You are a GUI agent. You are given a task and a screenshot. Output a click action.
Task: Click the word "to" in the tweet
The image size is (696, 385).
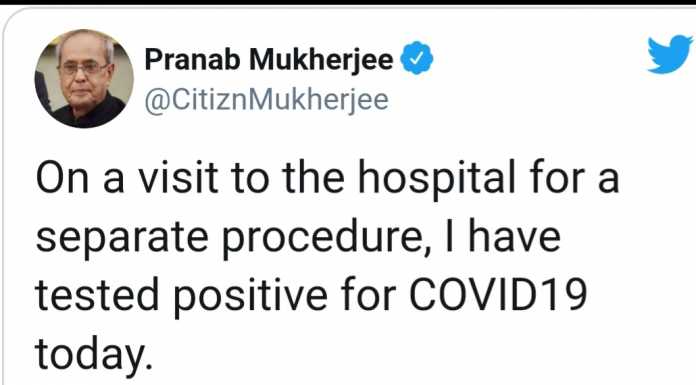(250, 179)
